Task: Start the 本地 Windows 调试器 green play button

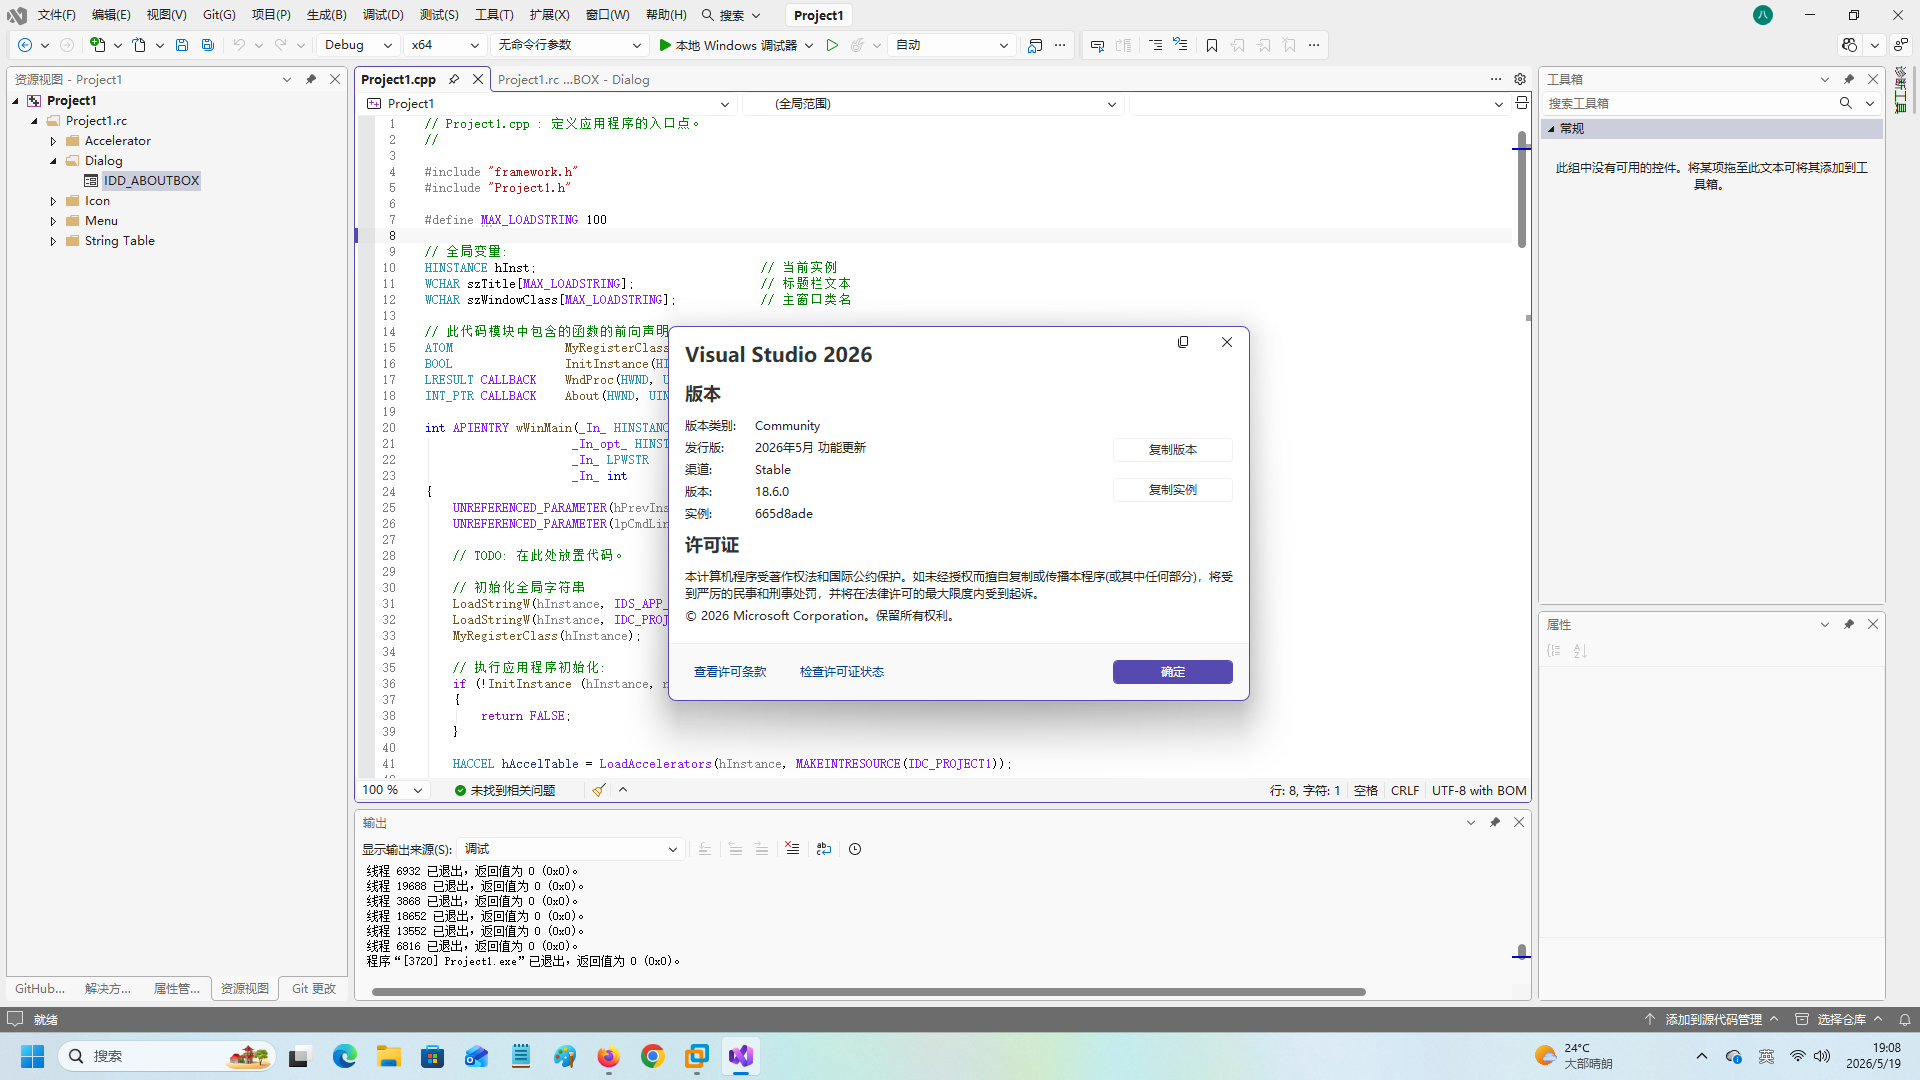Action: click(665, 45)
